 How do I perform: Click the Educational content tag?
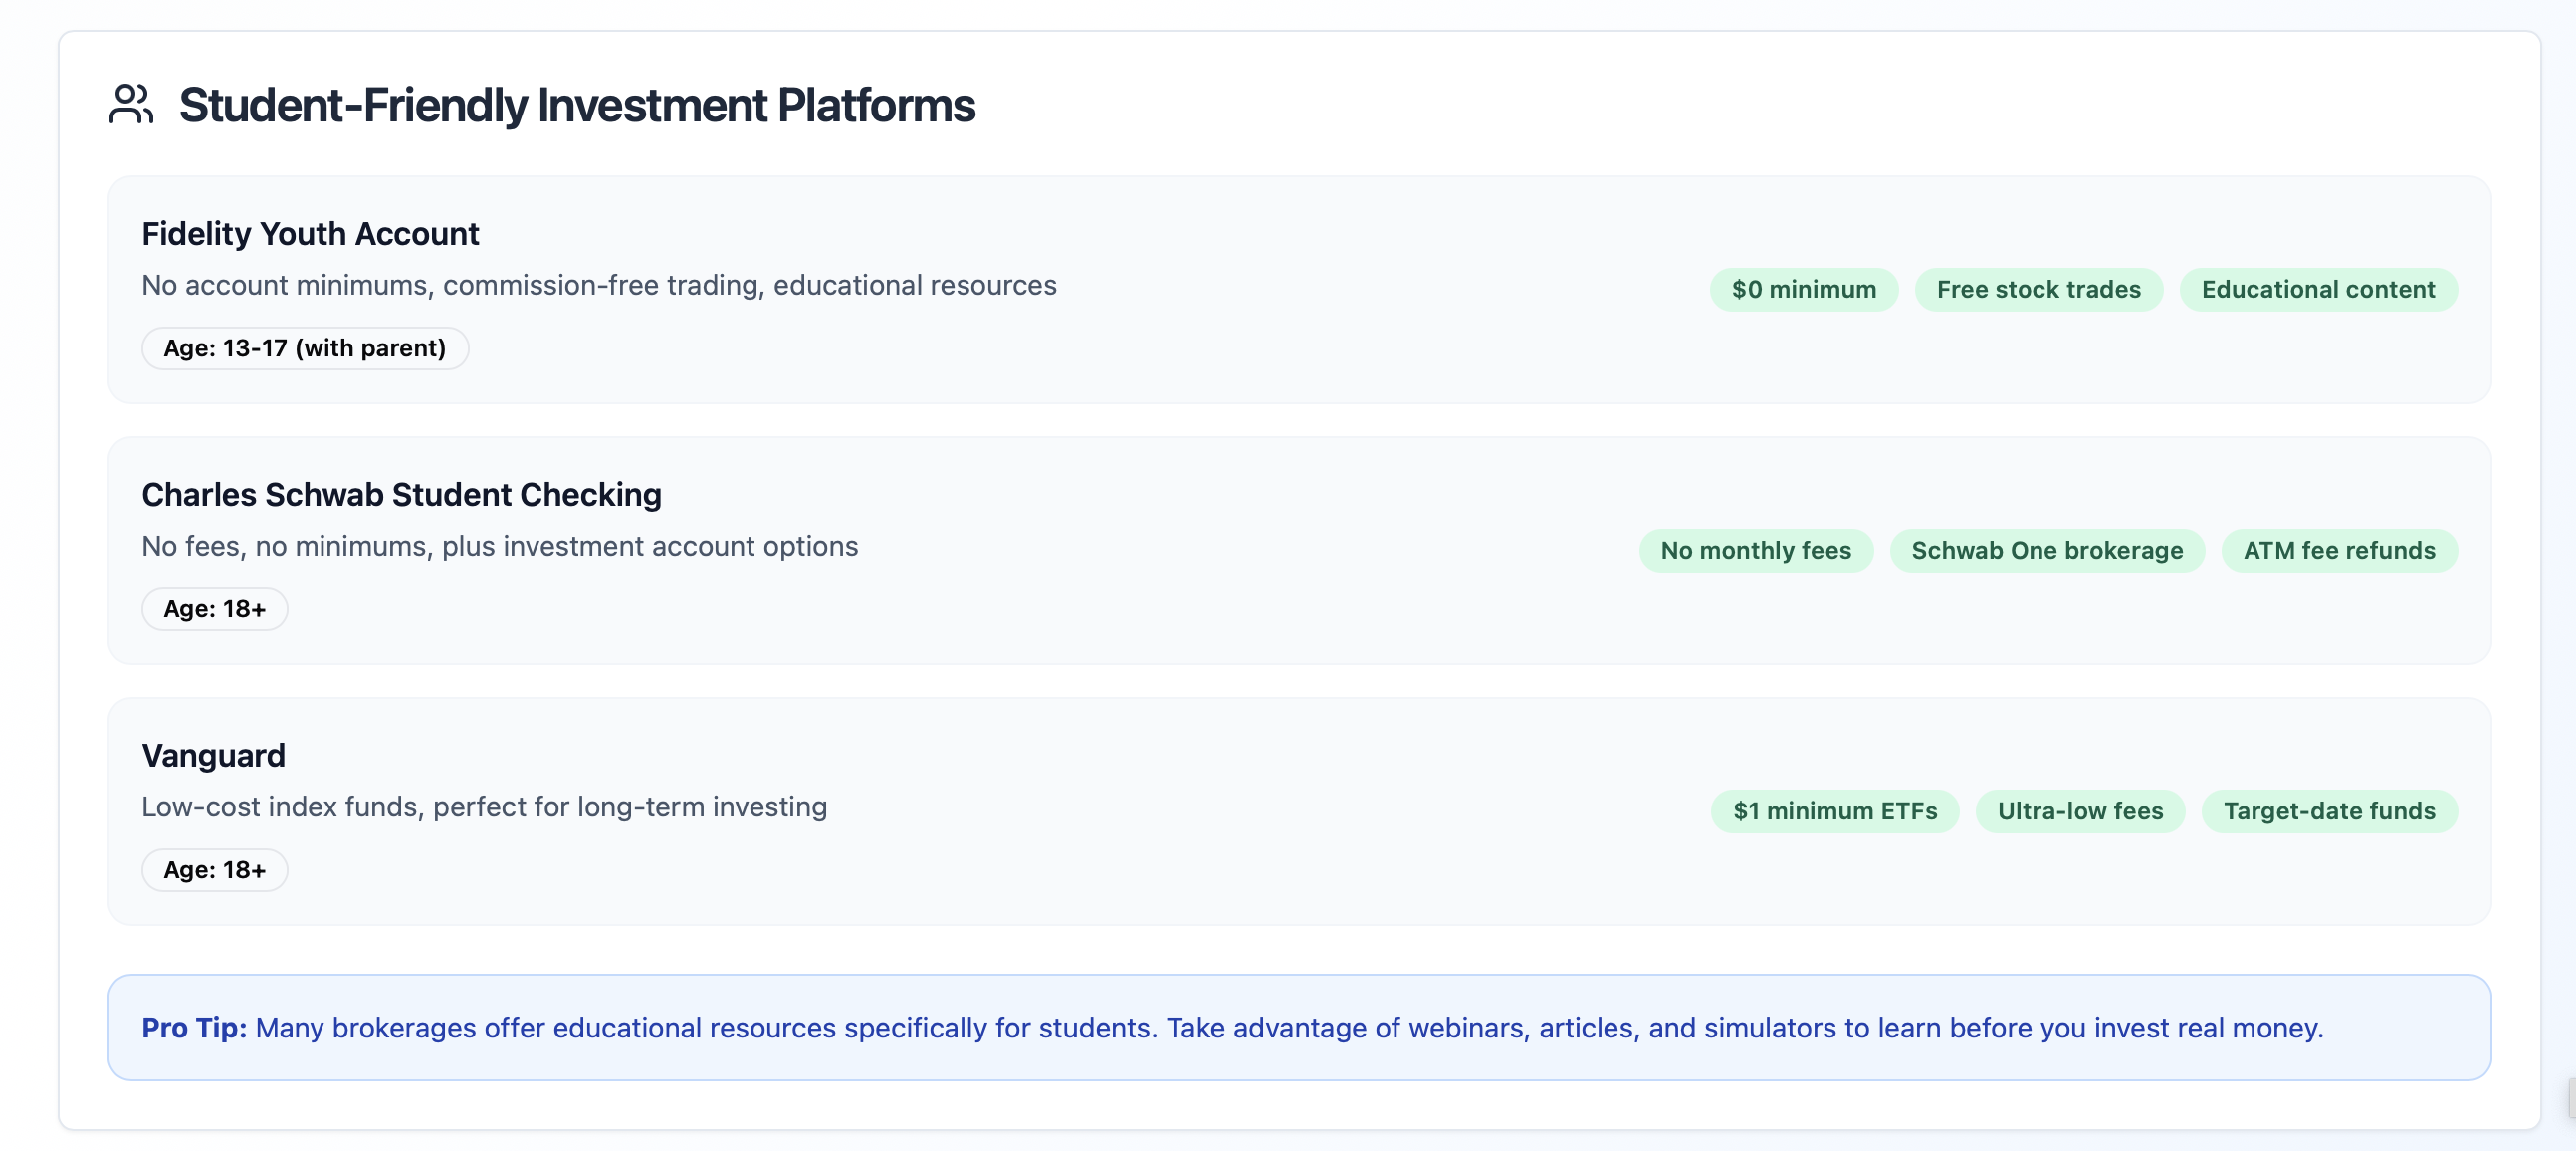click(x=2317, y=289)
